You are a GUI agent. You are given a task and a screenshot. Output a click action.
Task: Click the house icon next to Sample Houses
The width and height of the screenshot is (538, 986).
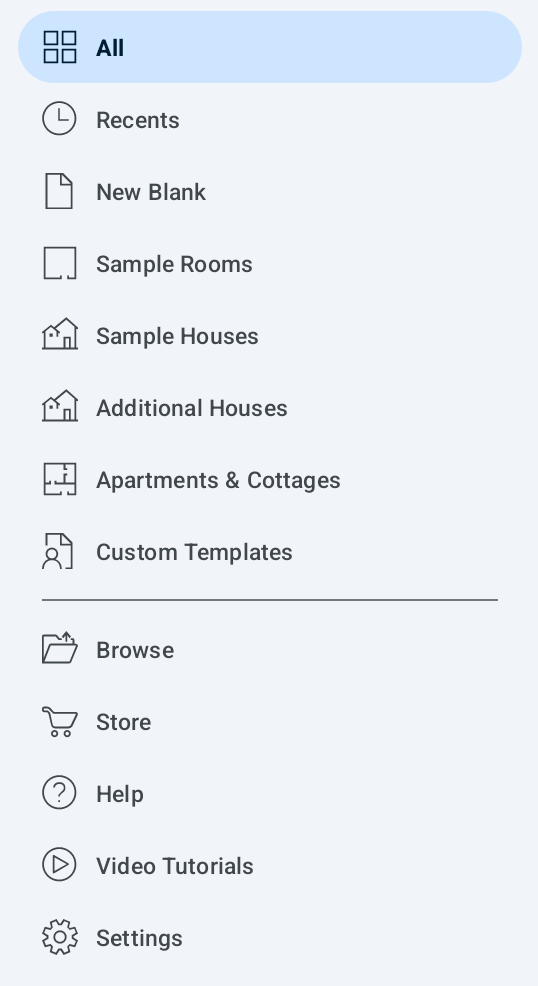[x=60, y=334]
